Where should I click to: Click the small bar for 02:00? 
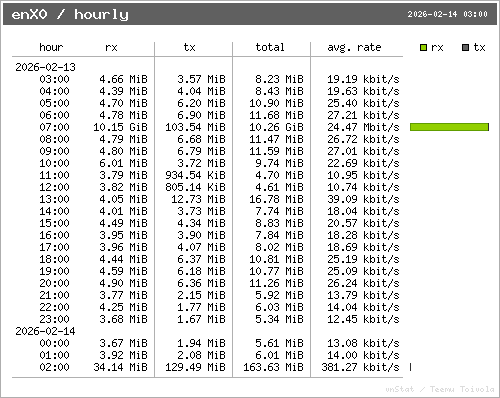pyautogui.click(x=410, y=367)
